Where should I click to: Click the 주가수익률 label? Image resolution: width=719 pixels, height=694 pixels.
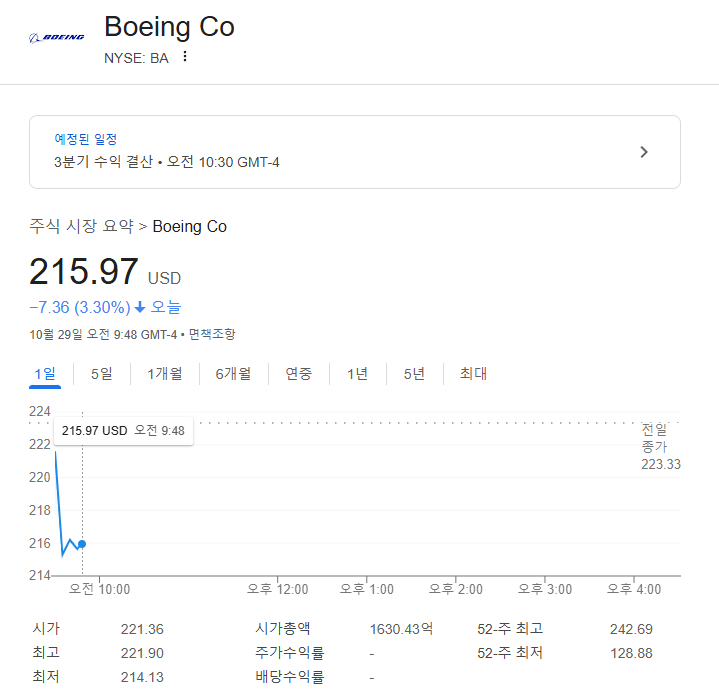point(290,652)
